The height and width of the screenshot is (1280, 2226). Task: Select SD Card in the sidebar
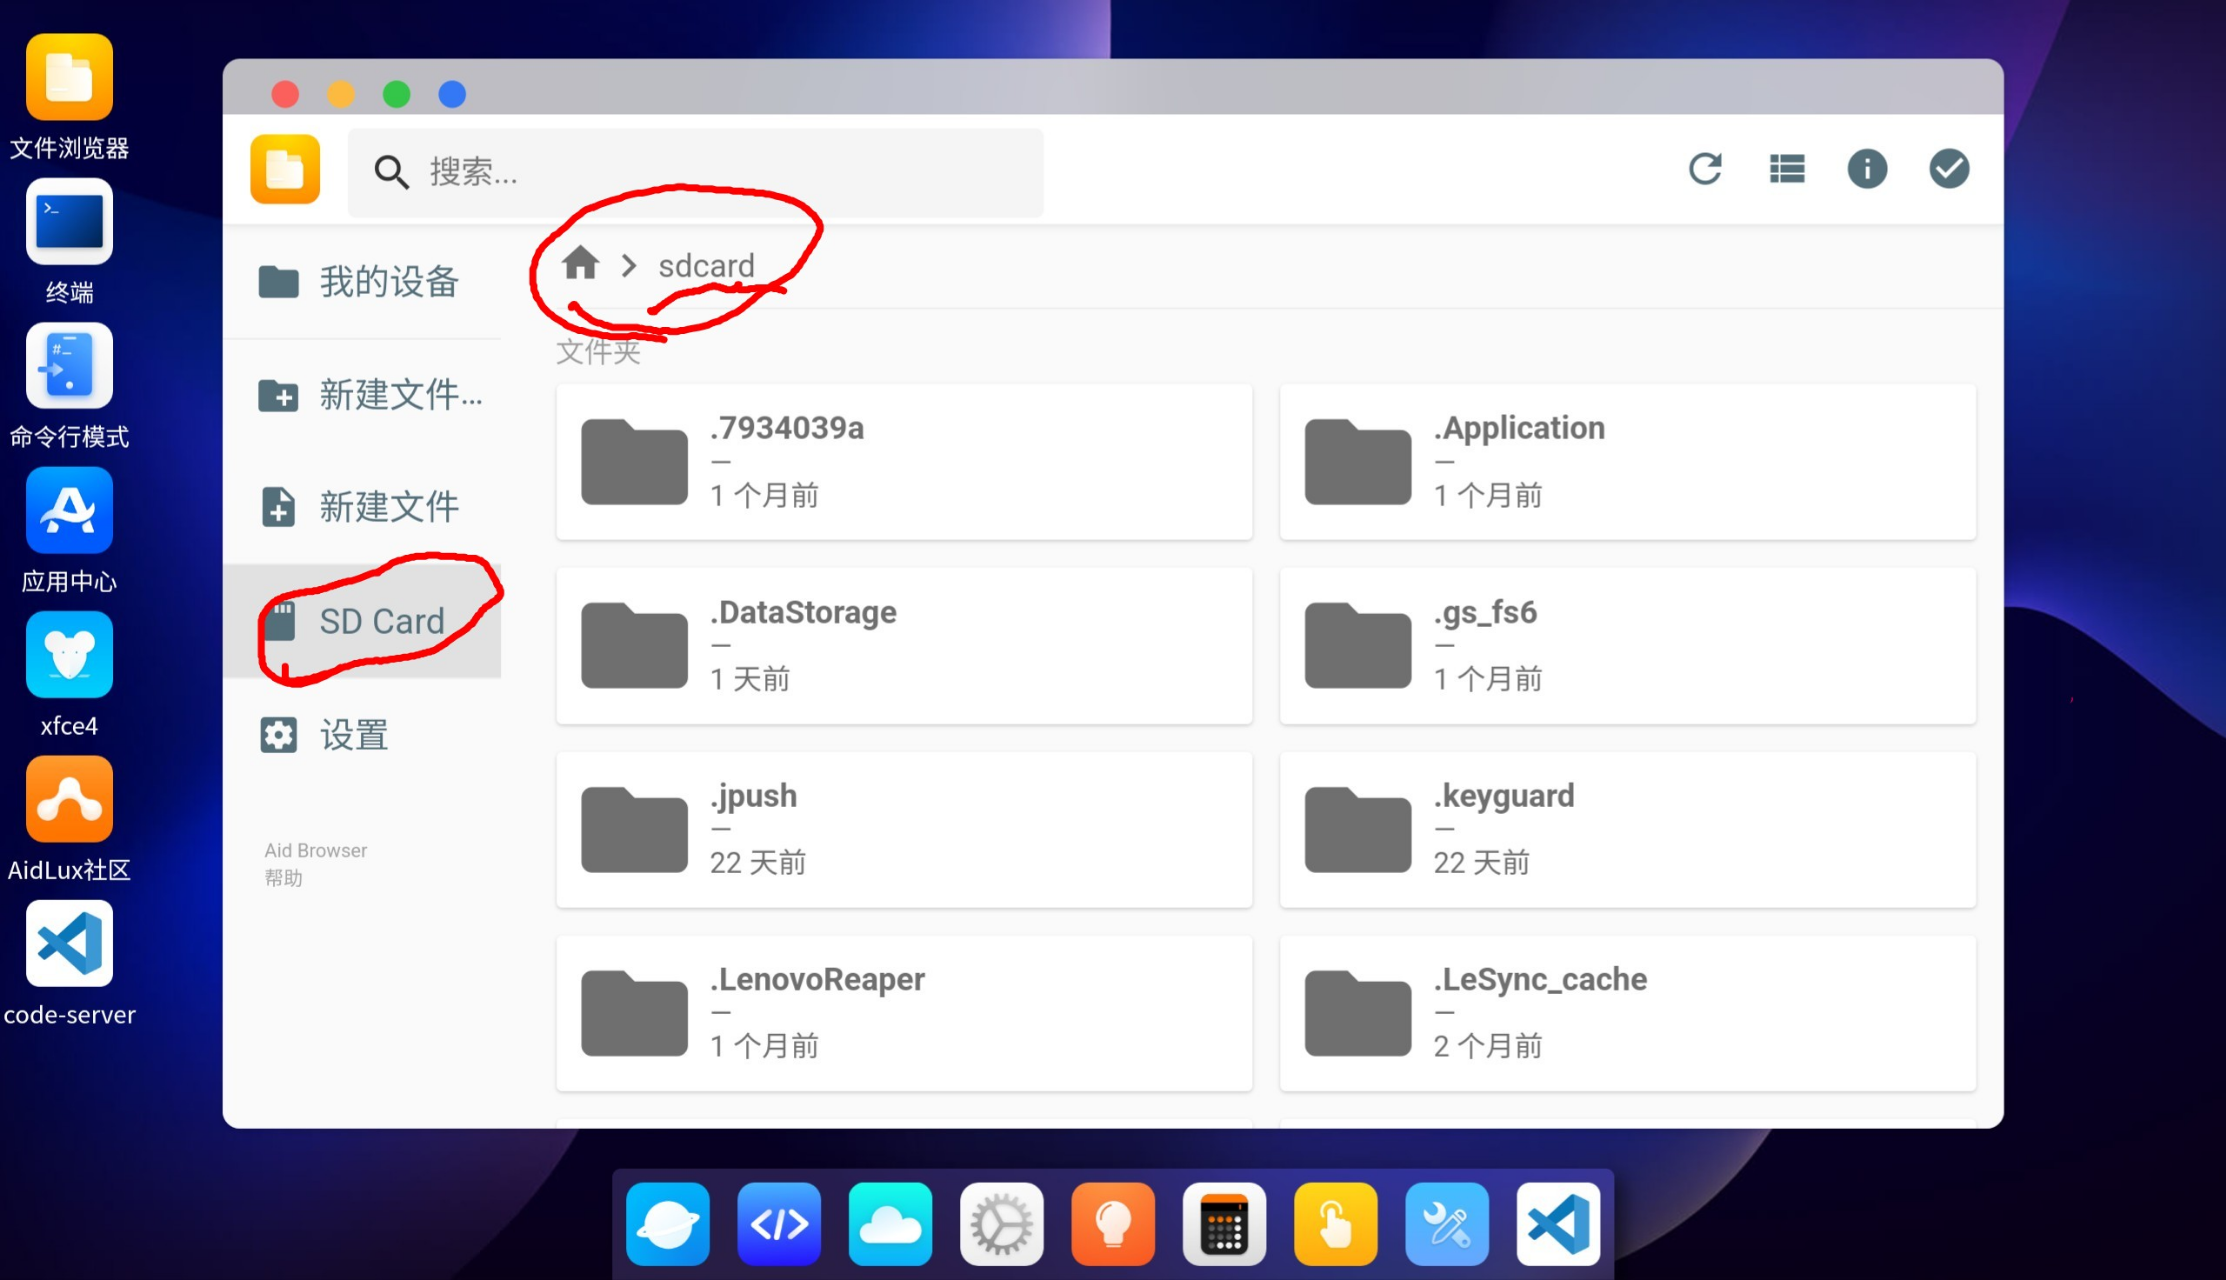click(362, 621)
